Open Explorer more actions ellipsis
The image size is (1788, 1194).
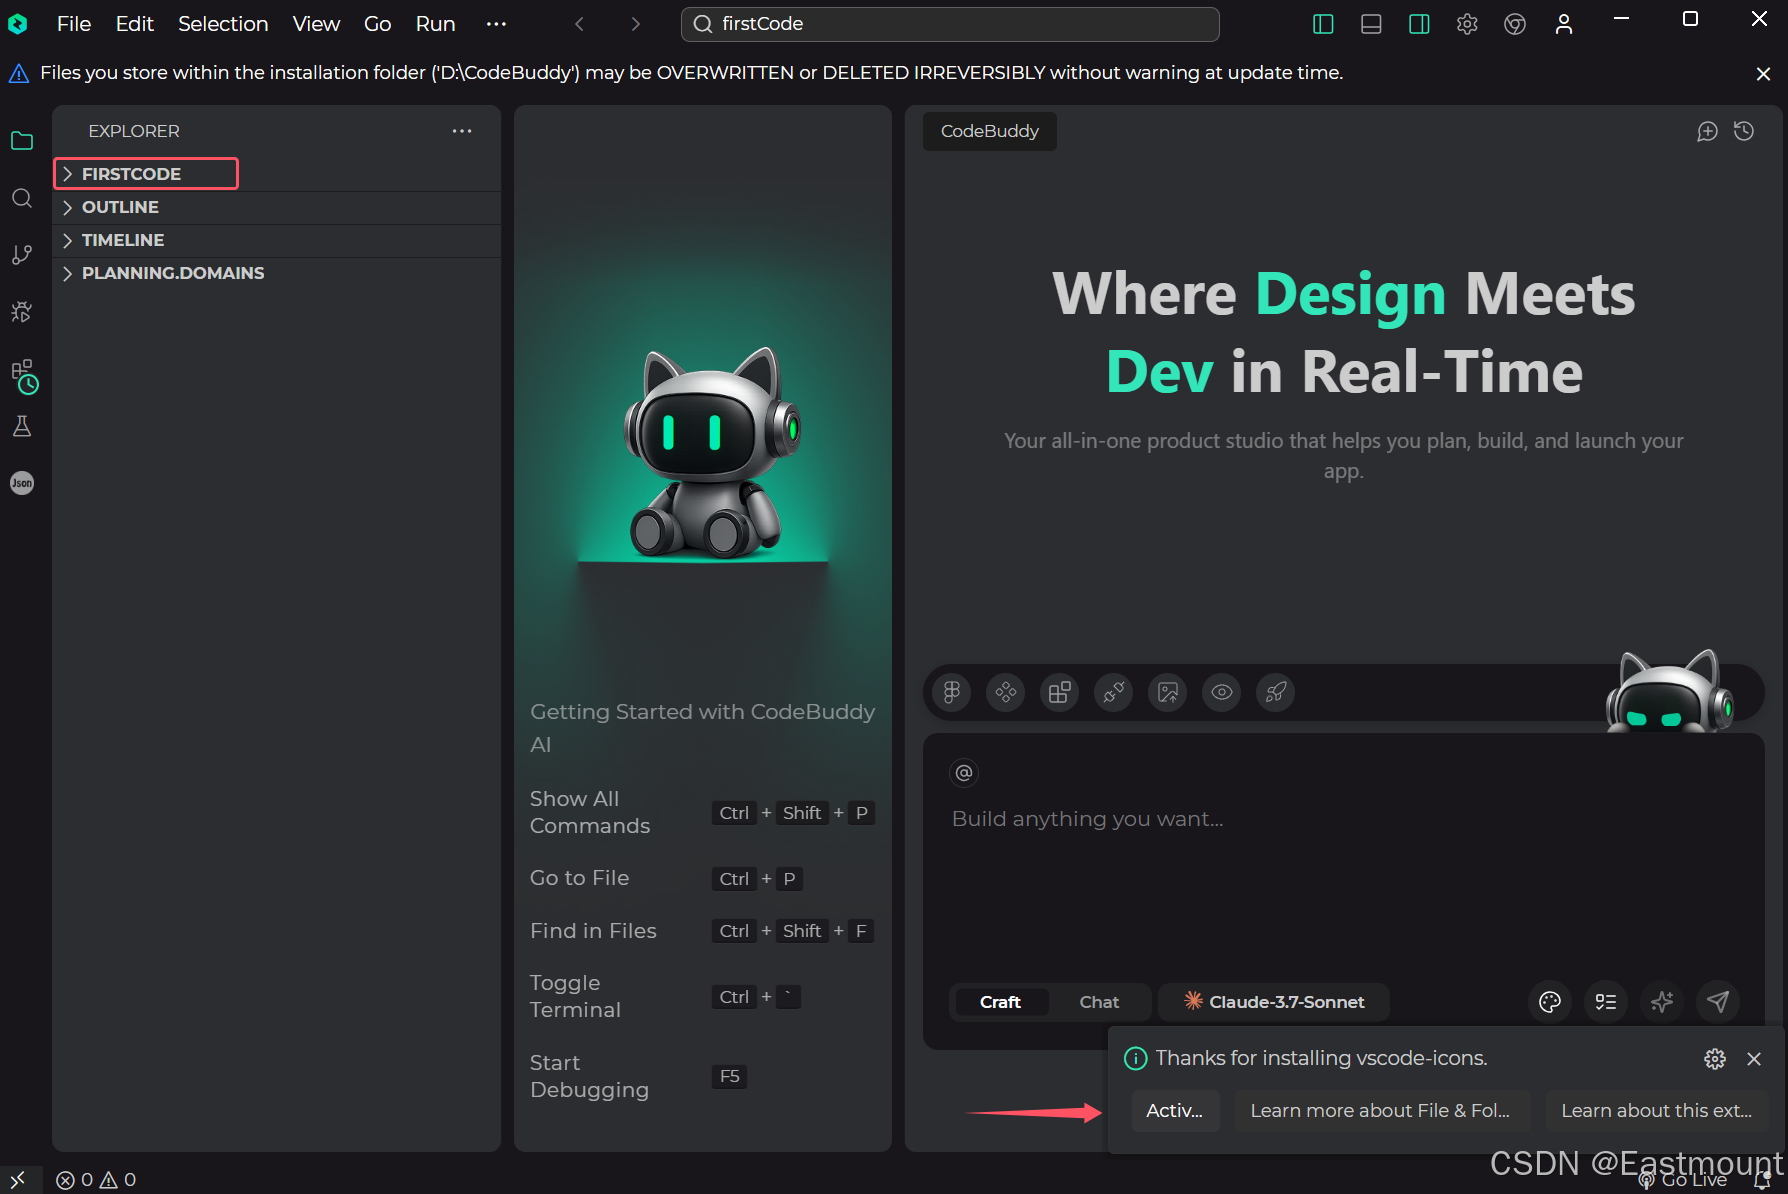(x=462, y=131)
